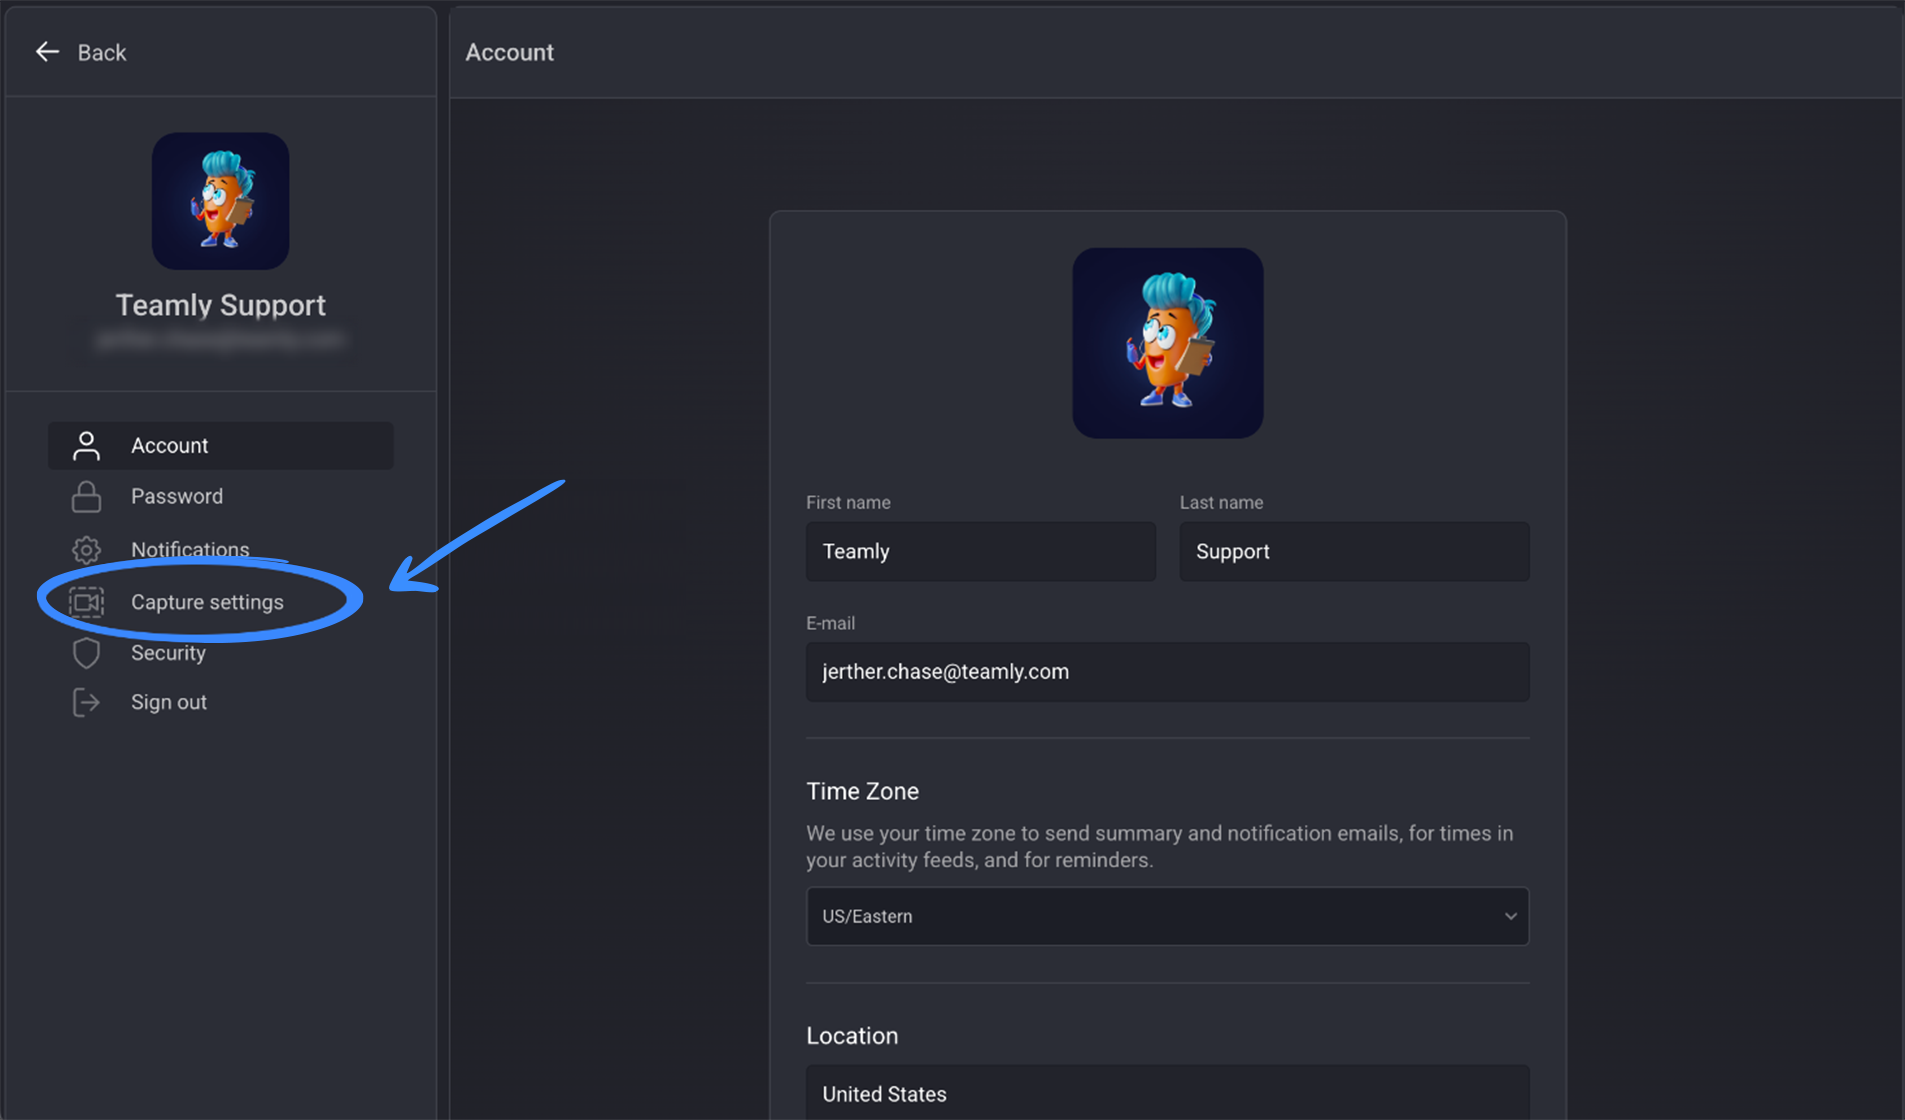
Task: Click the time zone dropdown chevron
Action: pos(1510,916)
